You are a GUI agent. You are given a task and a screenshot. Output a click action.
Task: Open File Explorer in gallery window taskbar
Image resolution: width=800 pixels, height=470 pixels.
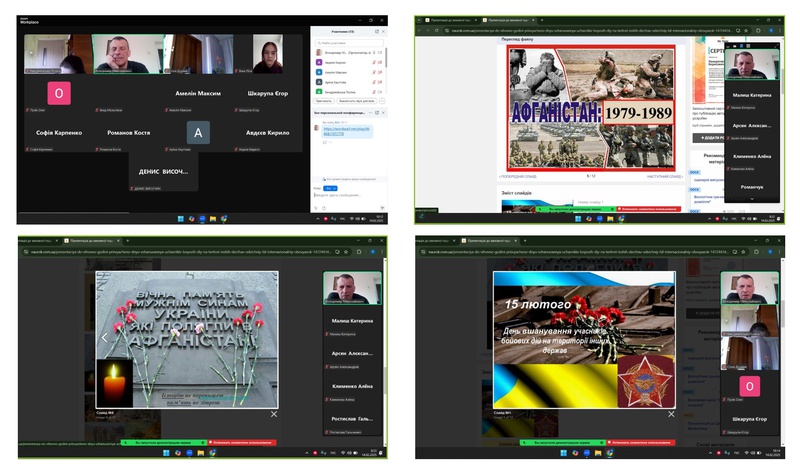tap(213, 218)
